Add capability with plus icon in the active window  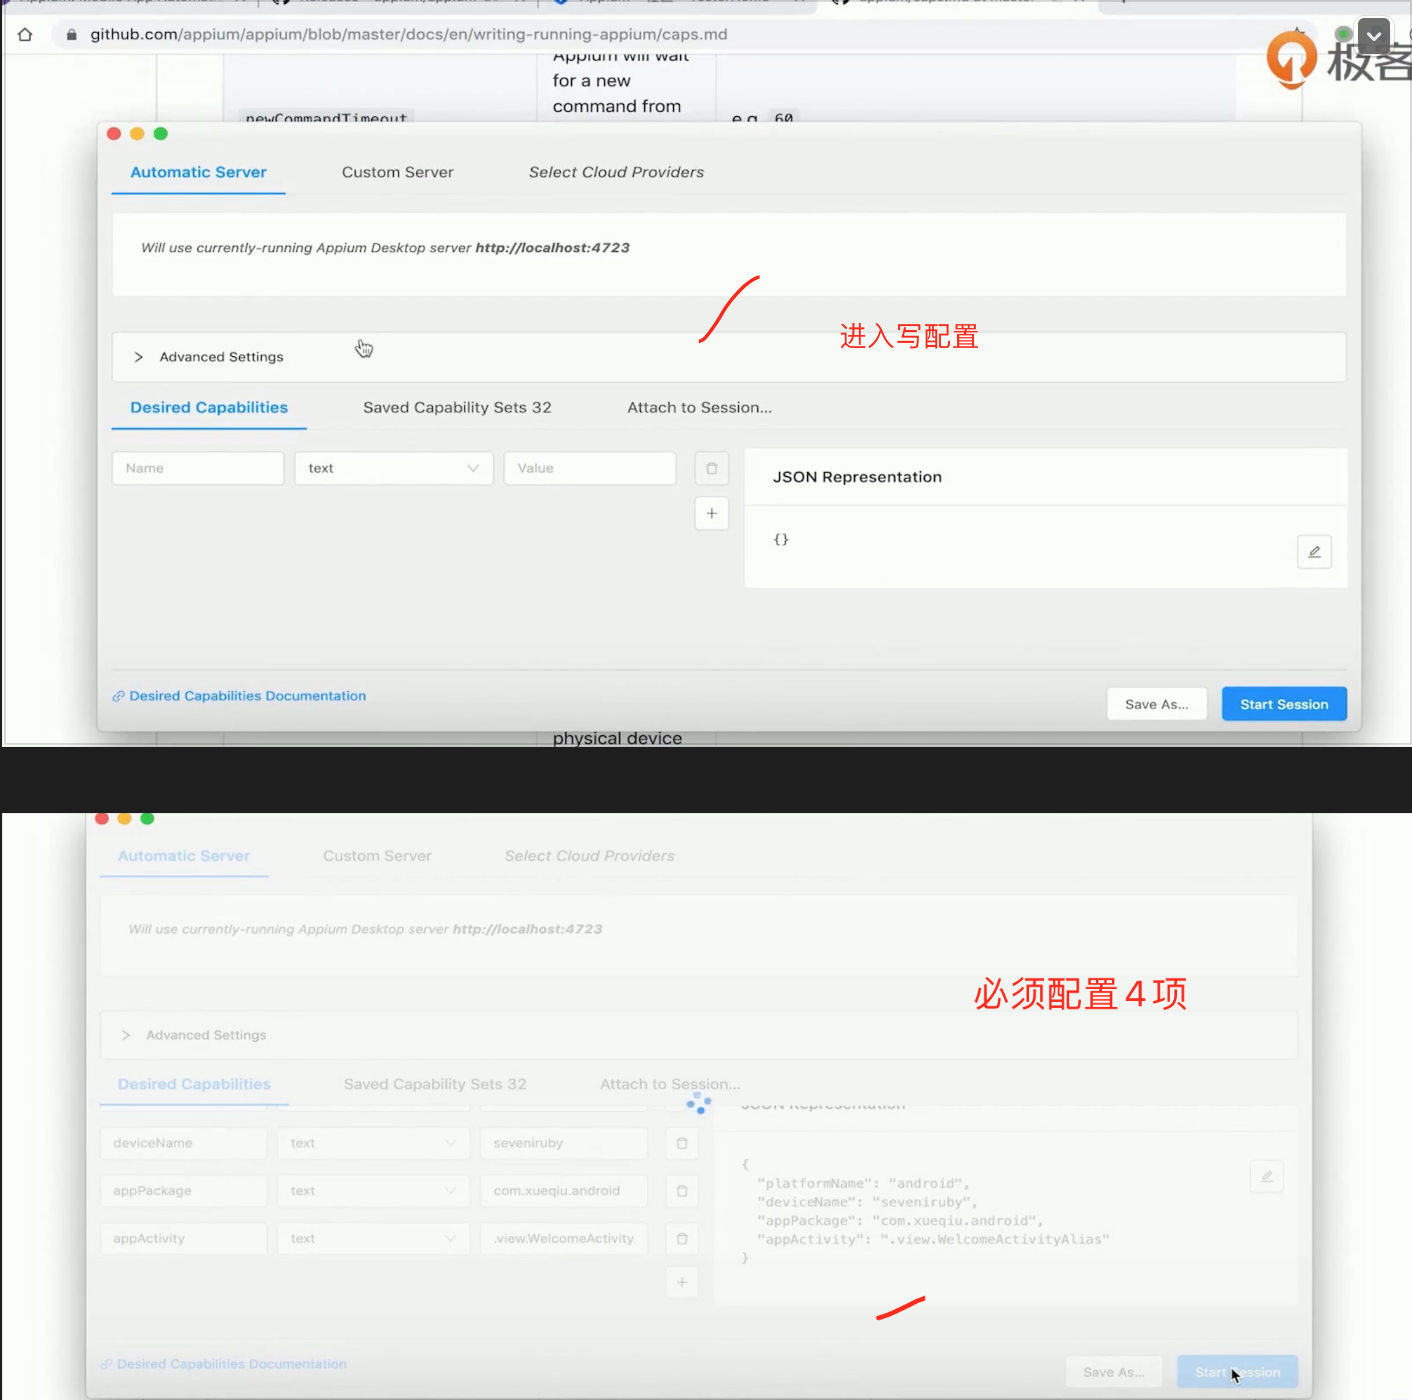[712, 513]
